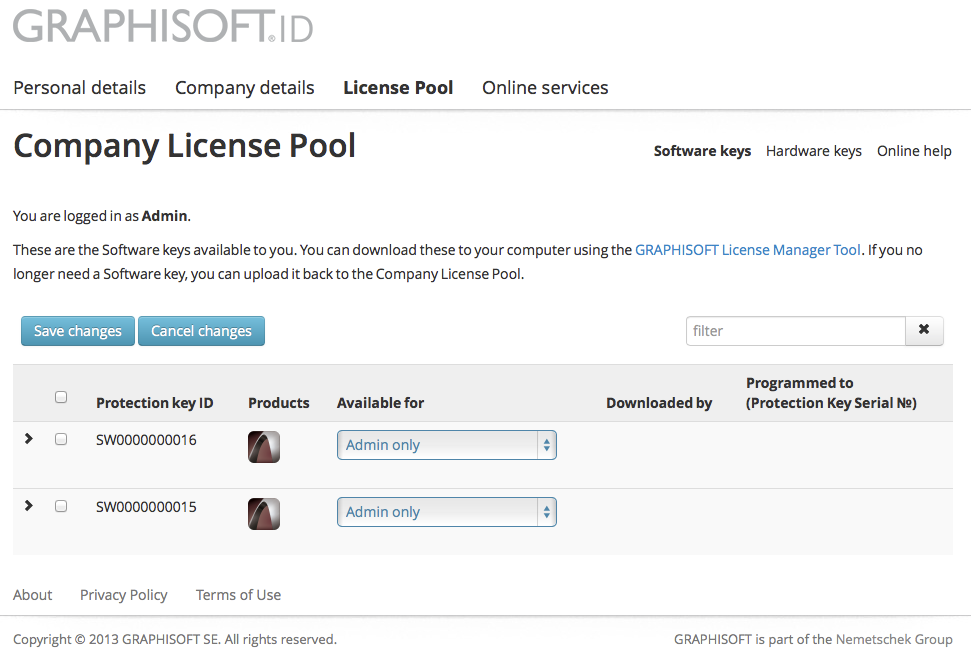Switch to the Online services tab
This screenshot has height=663, width=971.
(x=545, y=88)
